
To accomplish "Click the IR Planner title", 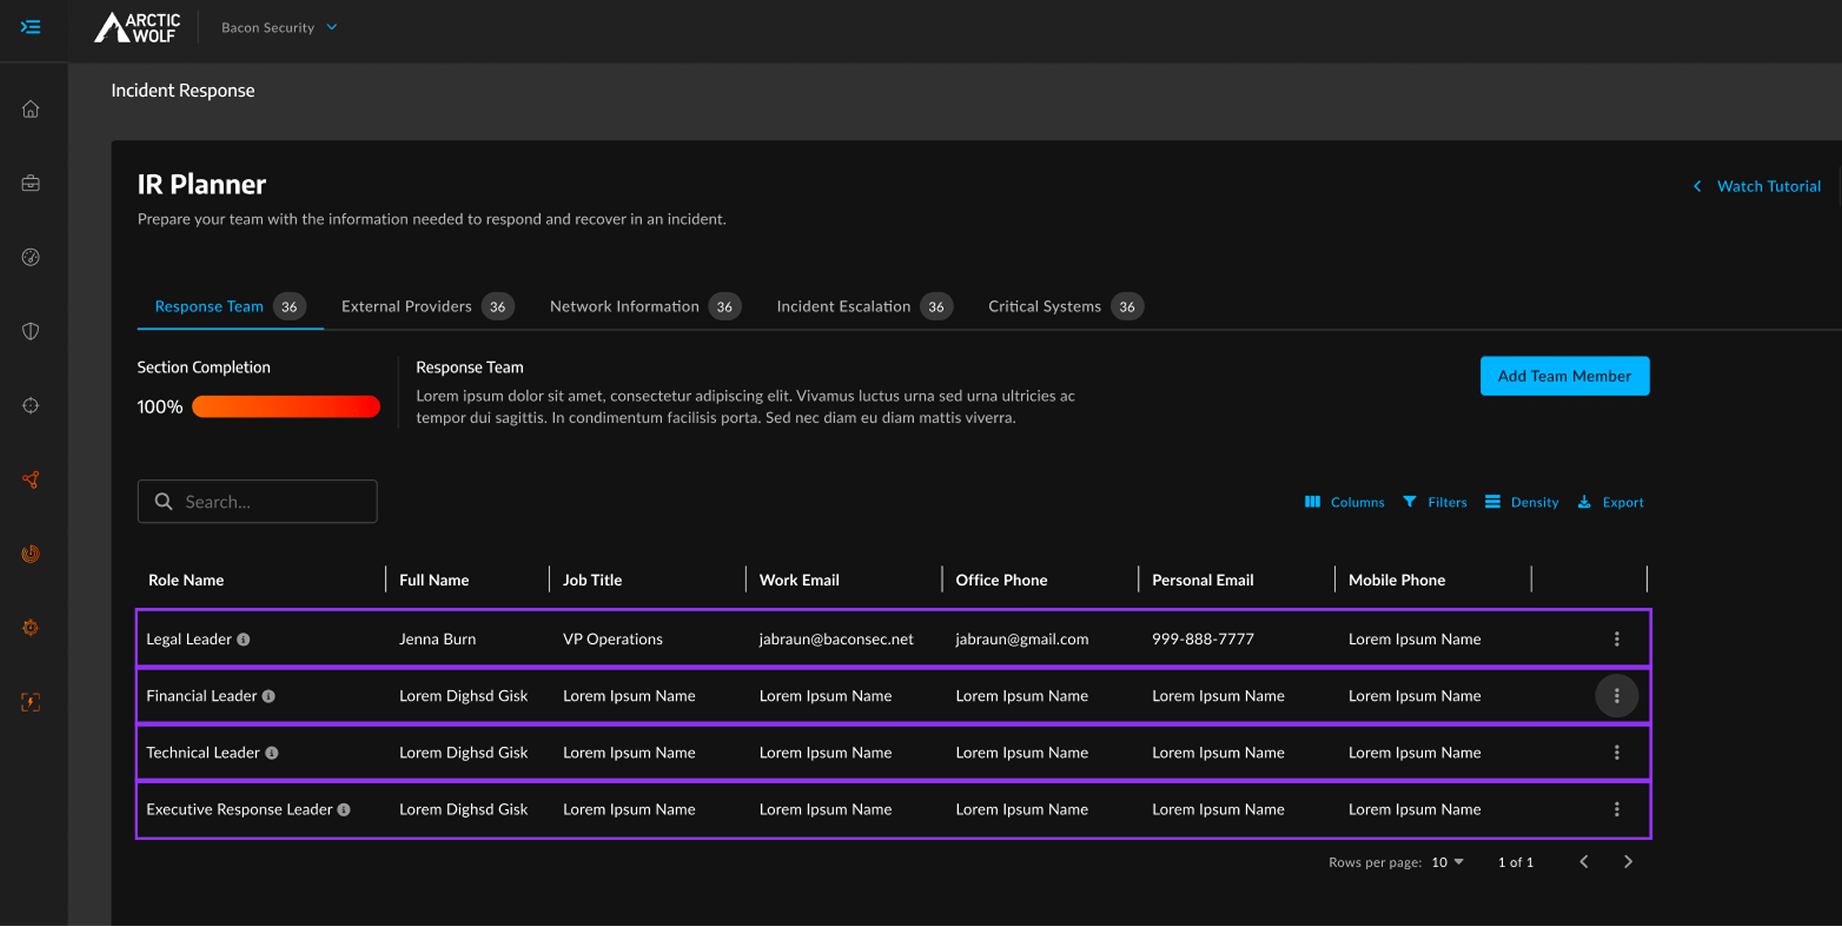I will 202,184.
